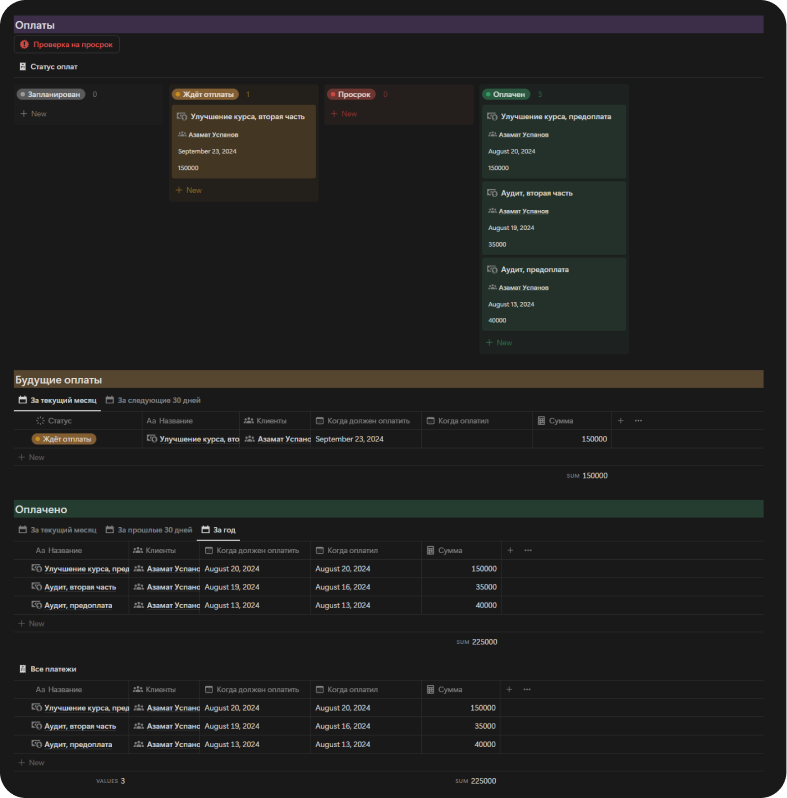The height and width of the screenshot is (798, 787).
Task: Add New card under Просрок column
Action: click(344, 113)
